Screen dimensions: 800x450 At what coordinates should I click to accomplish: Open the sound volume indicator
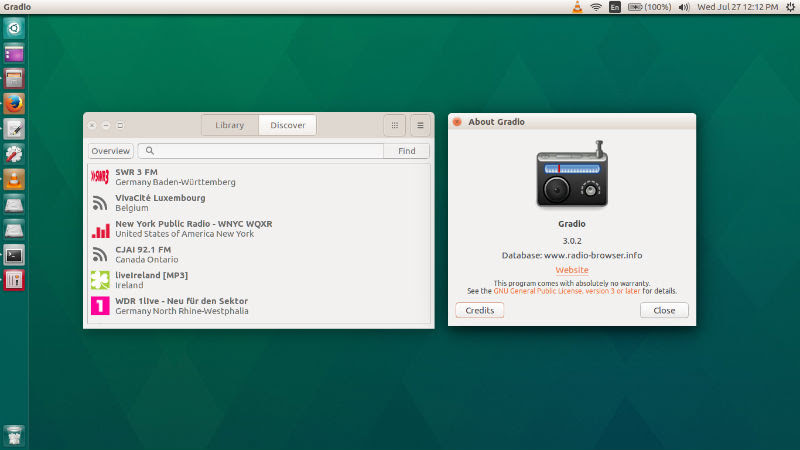684,7
